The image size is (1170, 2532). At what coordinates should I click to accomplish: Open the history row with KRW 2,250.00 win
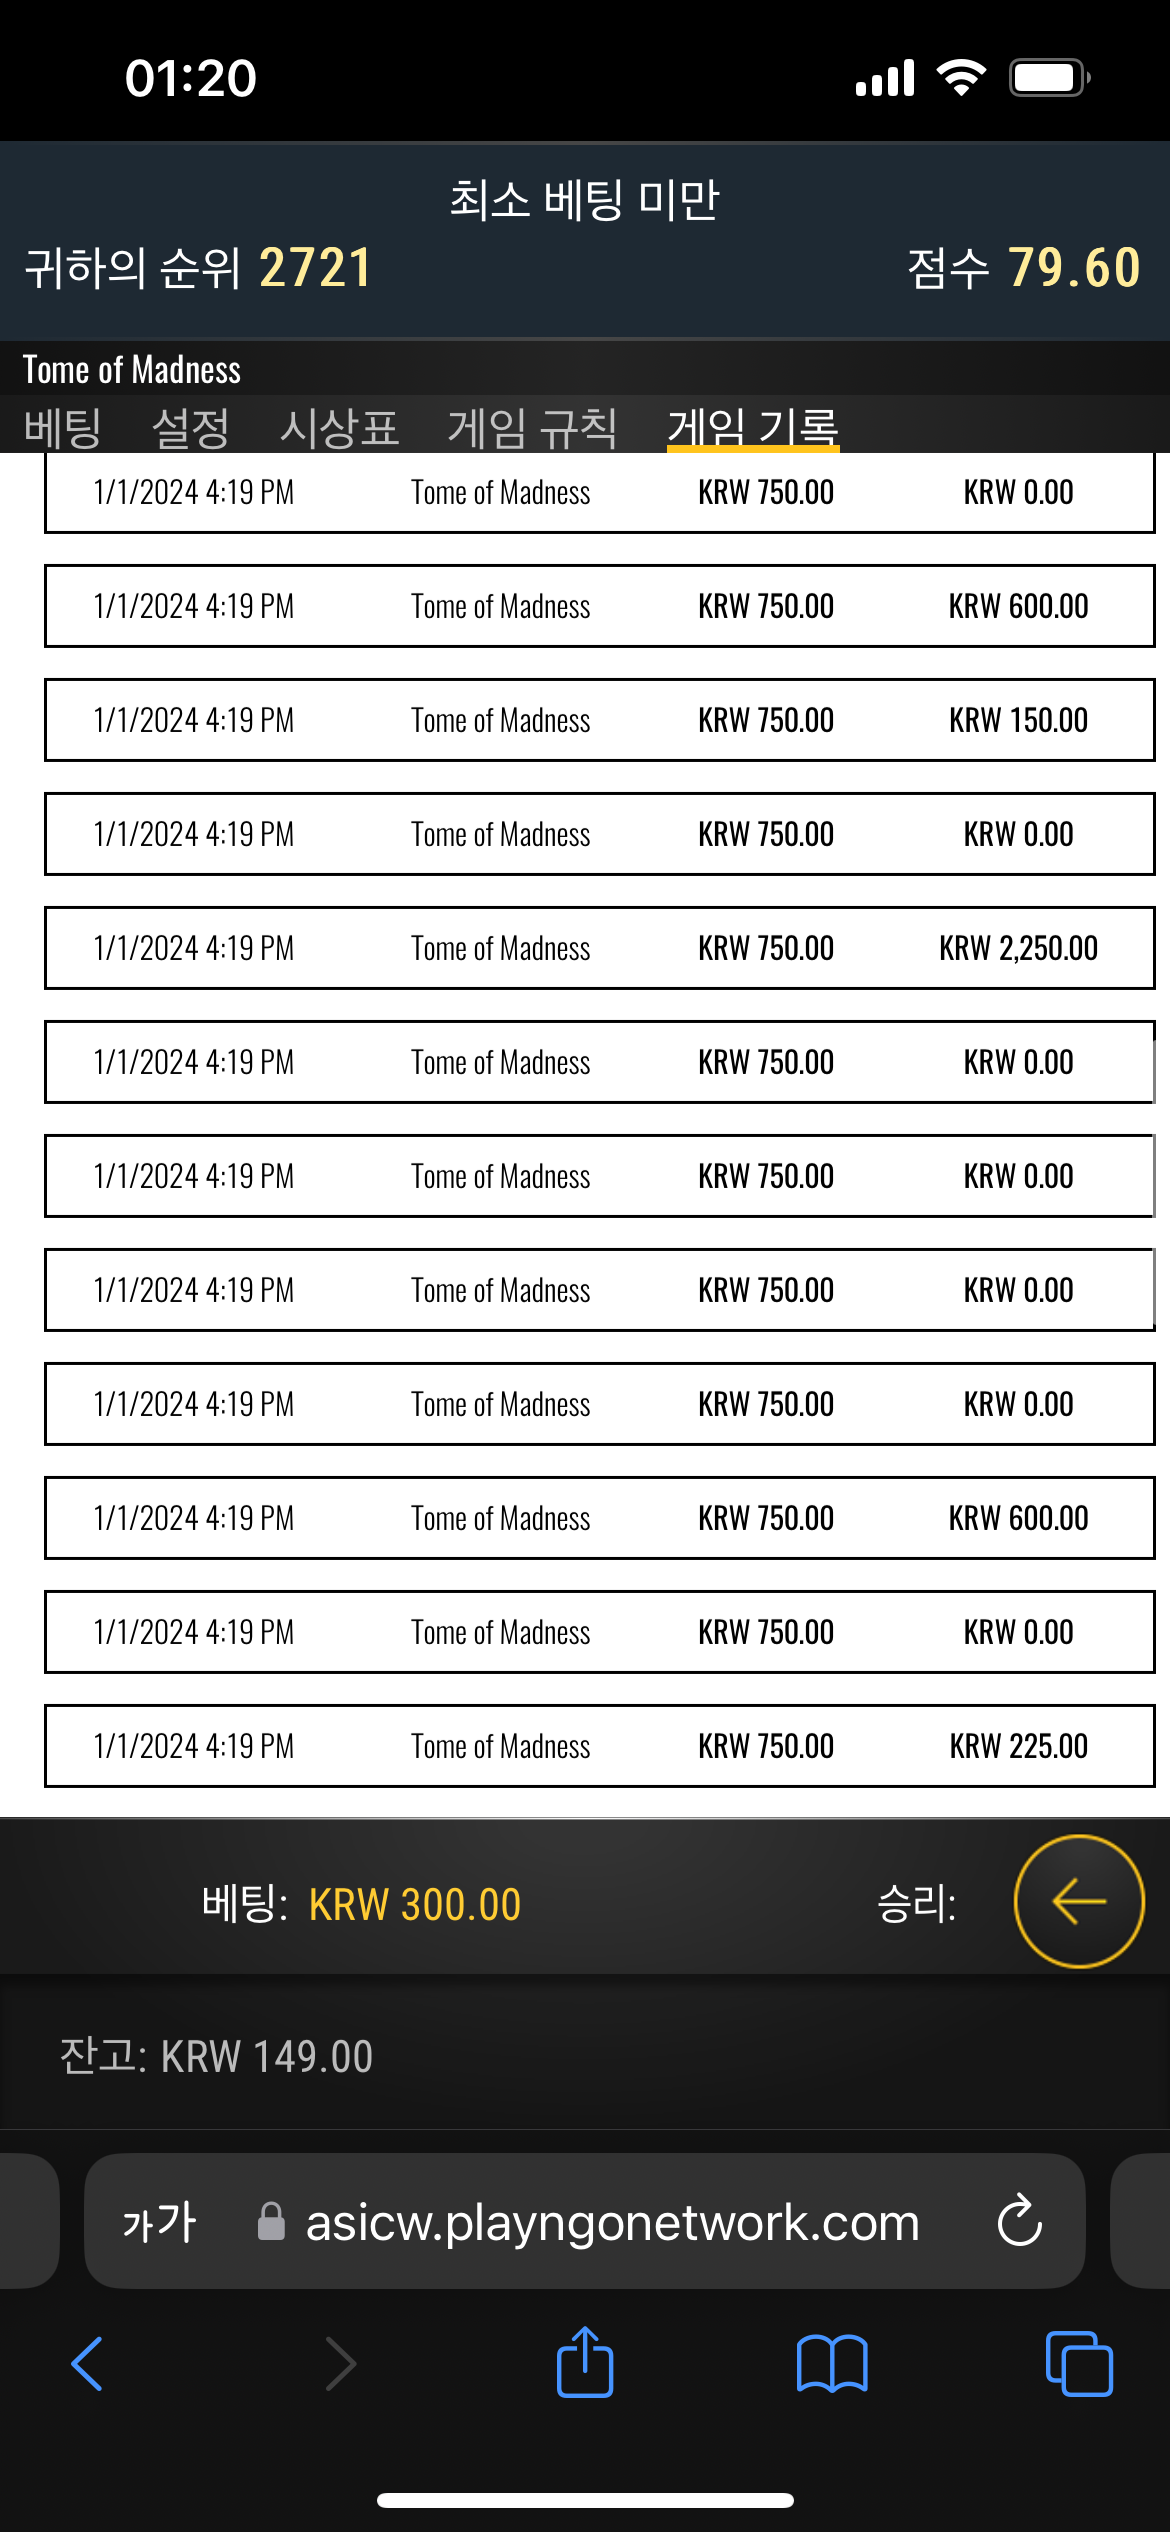(x=600, y=948)
